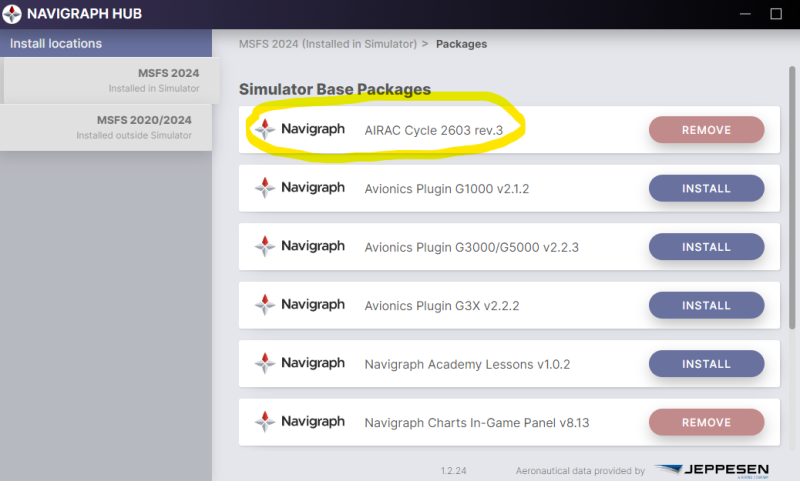
Task: Remove Navigraph Charts In-Game Panel v8.13
Action: point(707,422)
